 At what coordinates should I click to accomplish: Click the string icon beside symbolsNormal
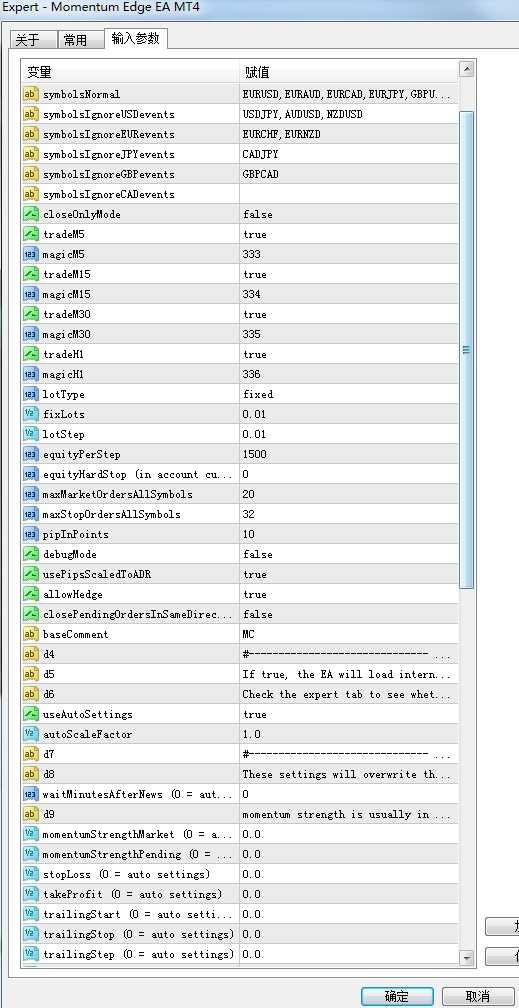[x=31, y=94]
